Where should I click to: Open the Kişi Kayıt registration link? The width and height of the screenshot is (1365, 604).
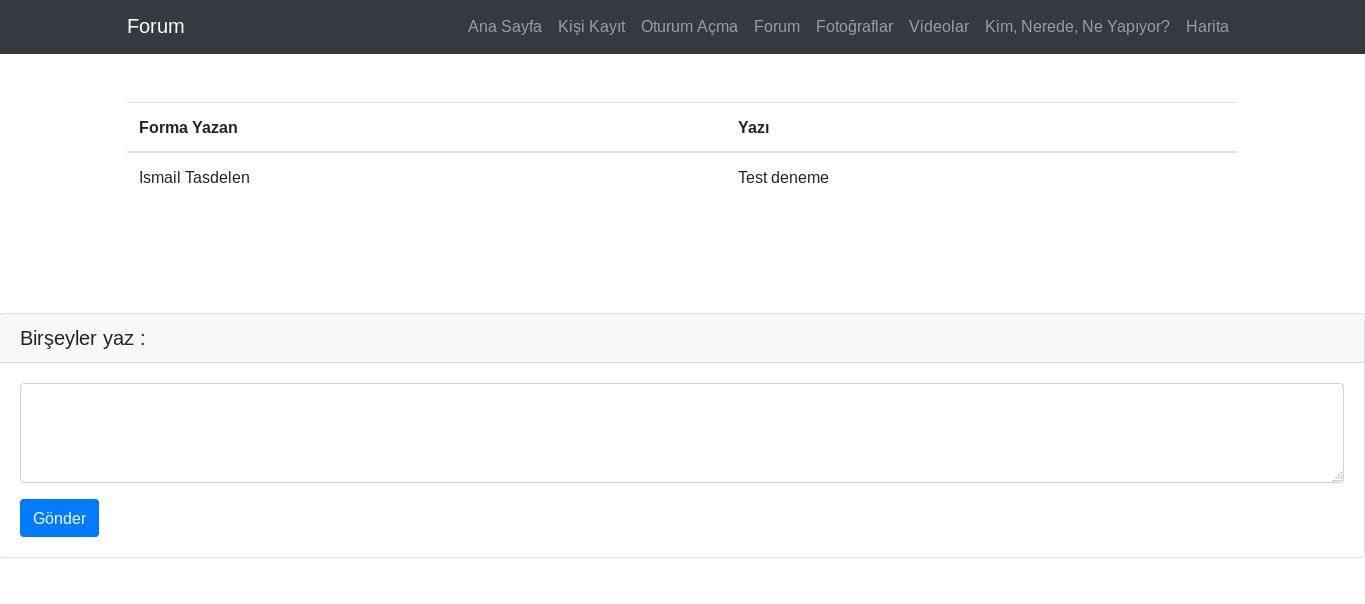click(591, 27)
